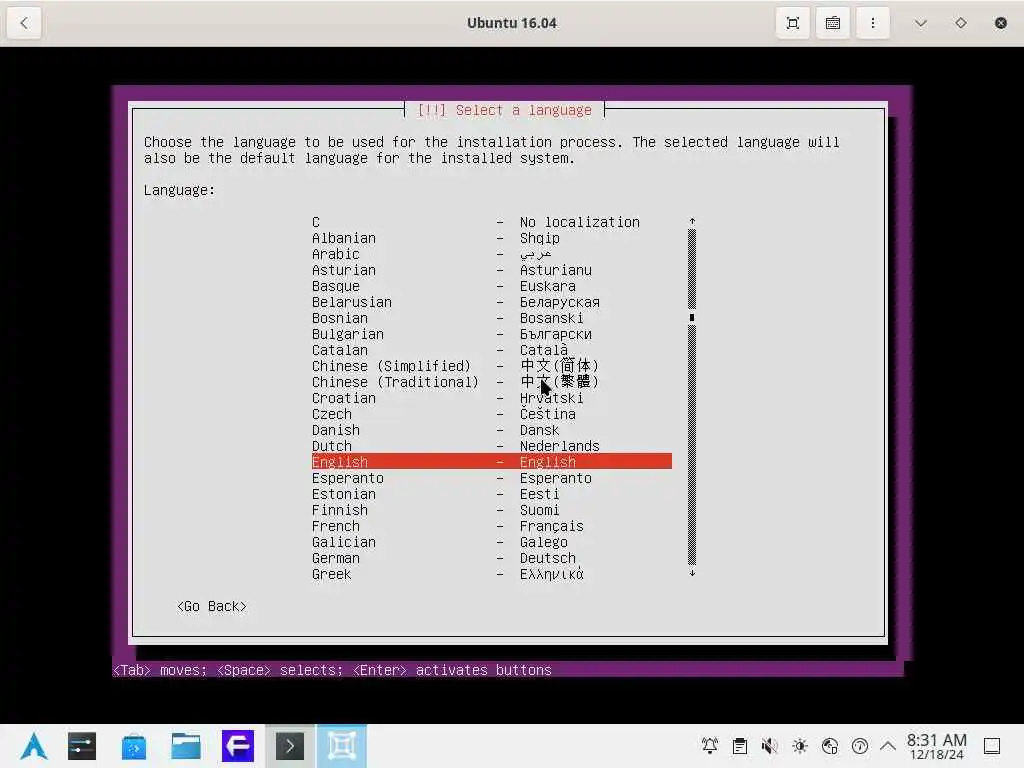Screen dimensions: 1024x768
Task: Select Albanian in the language list
Action: click(491, 238)
